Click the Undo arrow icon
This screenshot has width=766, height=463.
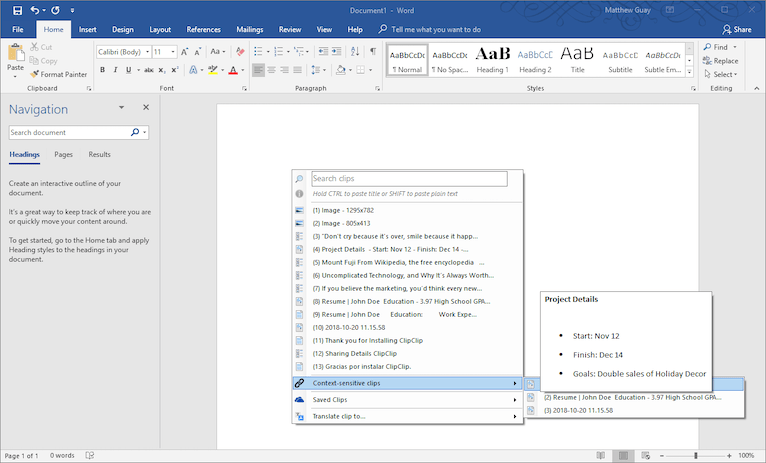(35, 11)
